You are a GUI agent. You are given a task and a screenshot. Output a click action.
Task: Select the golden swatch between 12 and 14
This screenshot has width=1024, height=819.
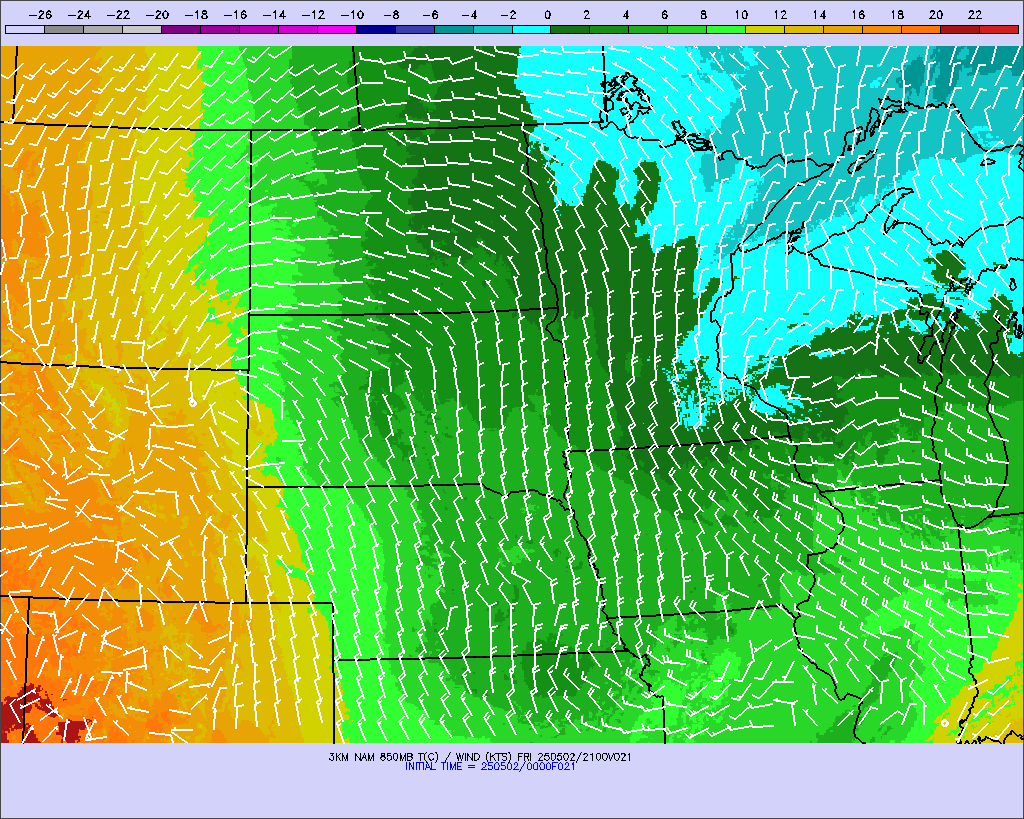click(805, 29)
